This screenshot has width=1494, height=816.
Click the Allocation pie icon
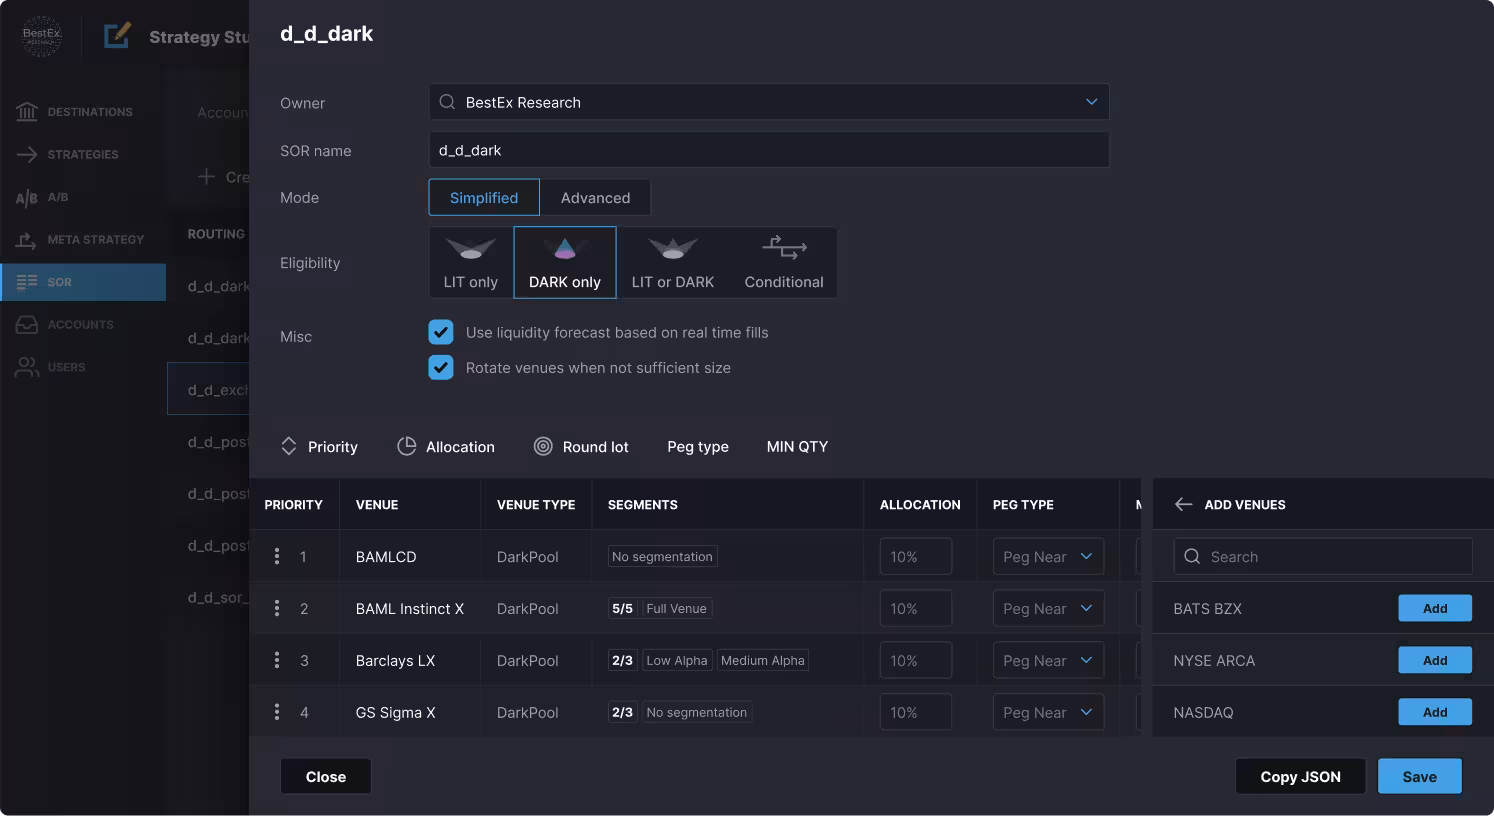tap(406, 446)
